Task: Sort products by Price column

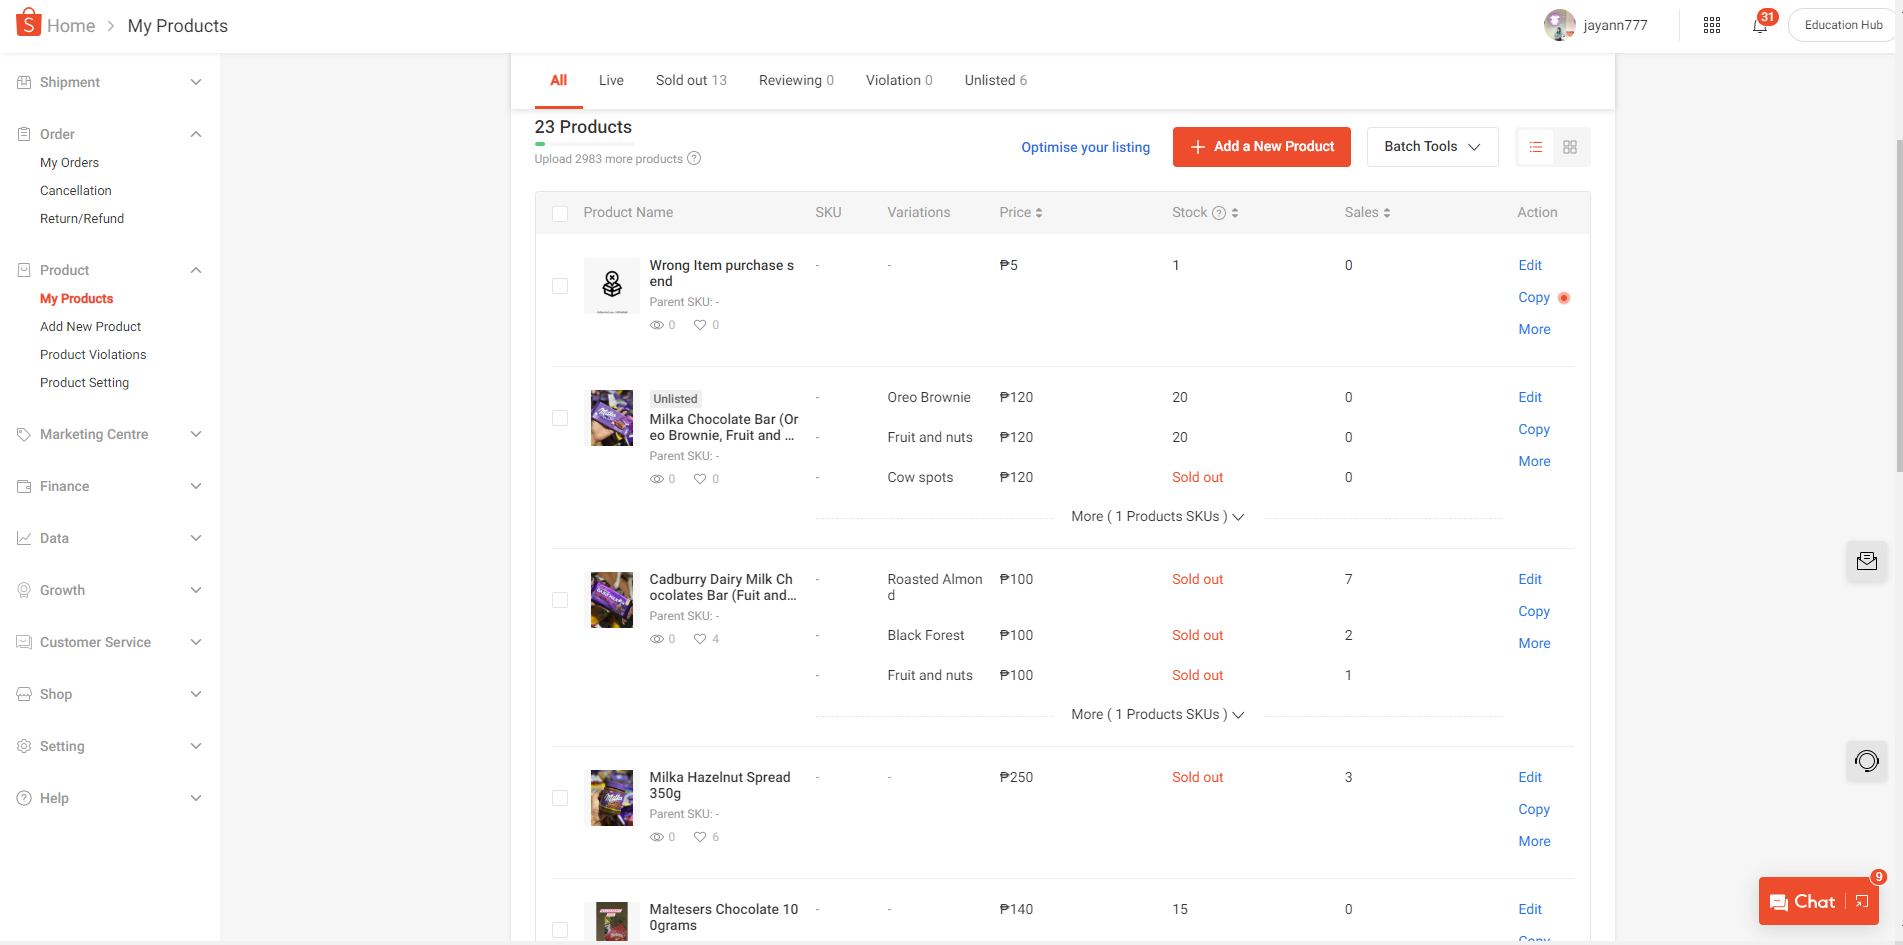Action: click(1021, 213)
